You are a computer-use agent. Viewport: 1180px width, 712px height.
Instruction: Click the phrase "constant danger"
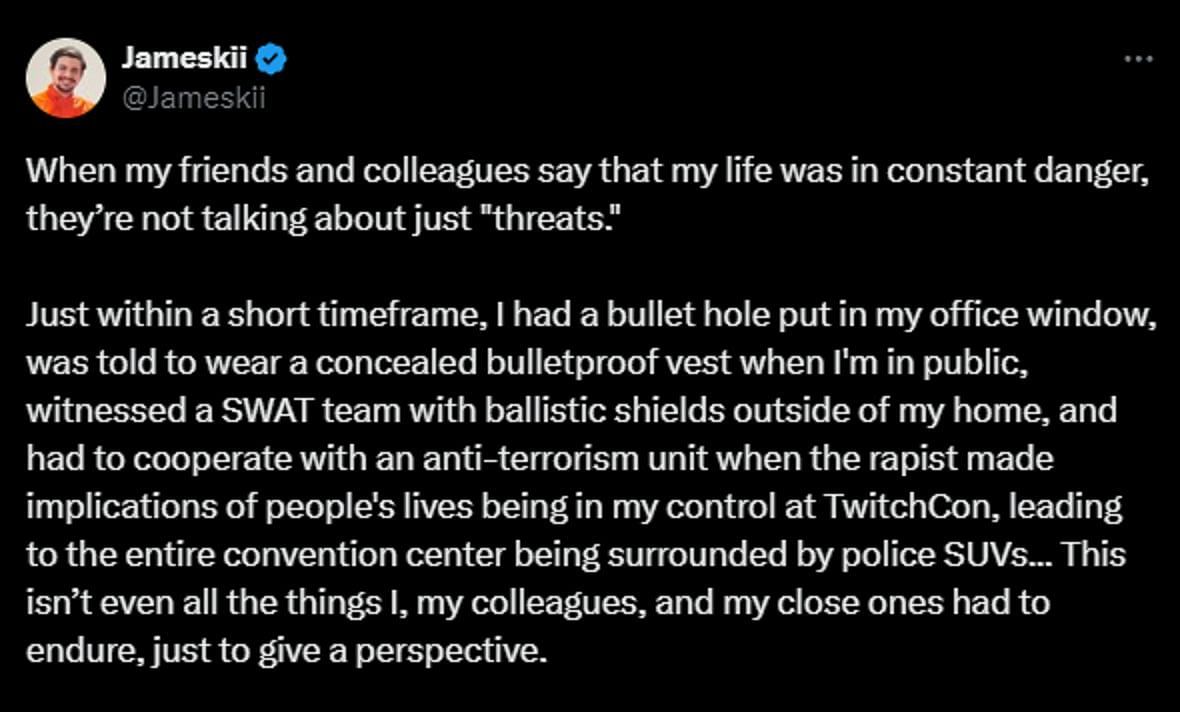1017,172
